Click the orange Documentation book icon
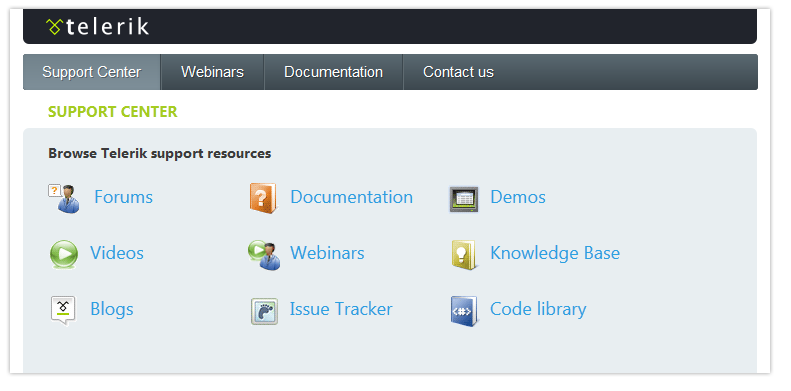This screenshot has width=791, height=391. click(x=263, y=198)
